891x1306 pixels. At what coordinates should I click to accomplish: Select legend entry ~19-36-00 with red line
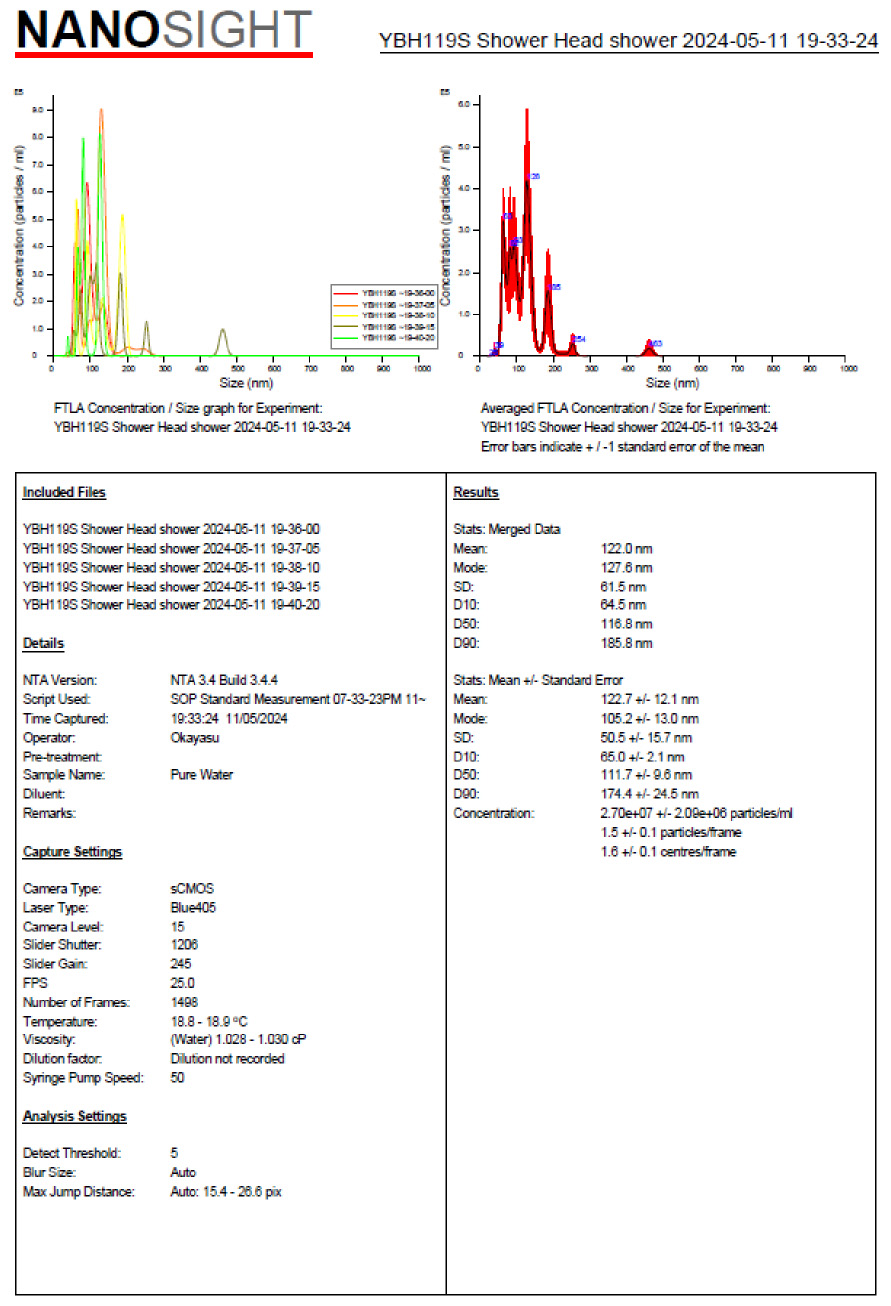(384, 291)
